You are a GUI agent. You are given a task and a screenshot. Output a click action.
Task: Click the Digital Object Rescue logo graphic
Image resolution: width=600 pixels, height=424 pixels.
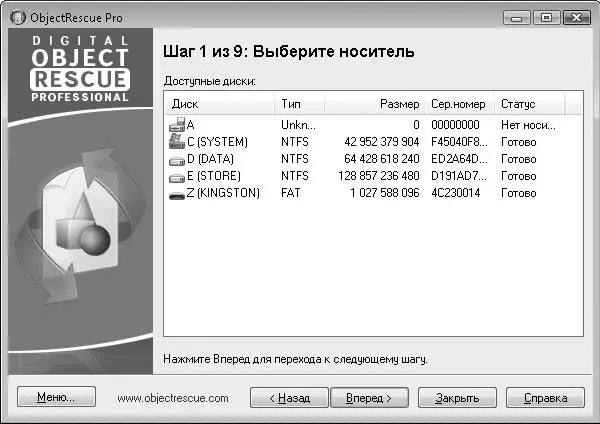click(78, 69)
